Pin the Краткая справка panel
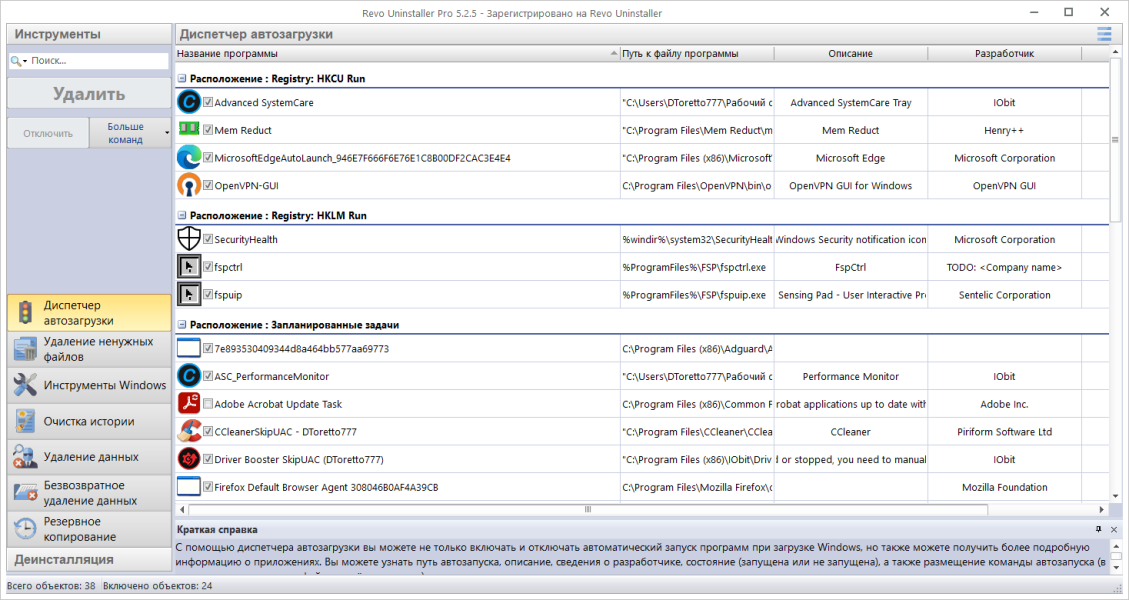The image size is (1129, 600). pos(1099,529)
